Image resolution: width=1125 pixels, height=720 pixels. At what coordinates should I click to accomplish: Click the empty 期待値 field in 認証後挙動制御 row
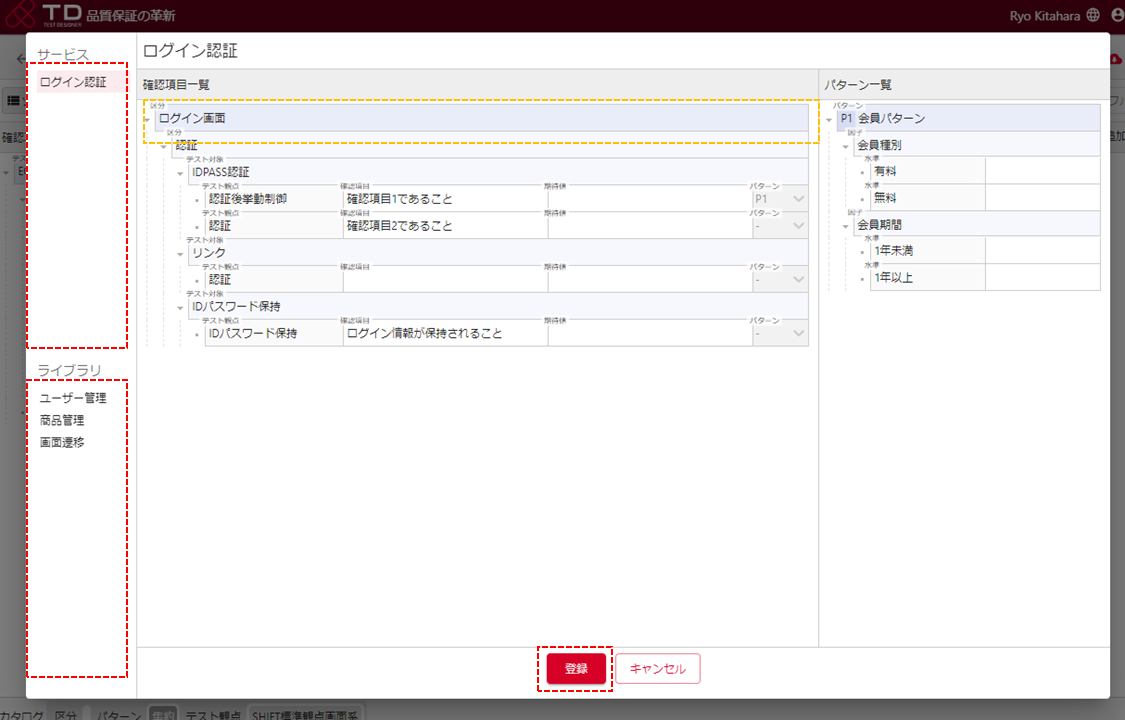click(650, 199)
